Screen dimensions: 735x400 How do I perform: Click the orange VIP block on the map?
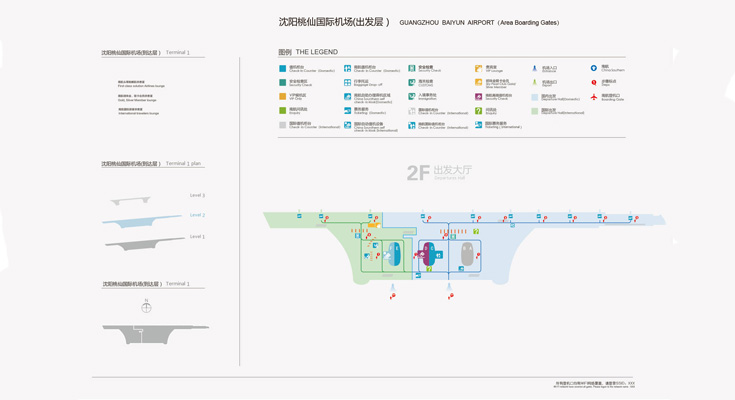(374, 226)
